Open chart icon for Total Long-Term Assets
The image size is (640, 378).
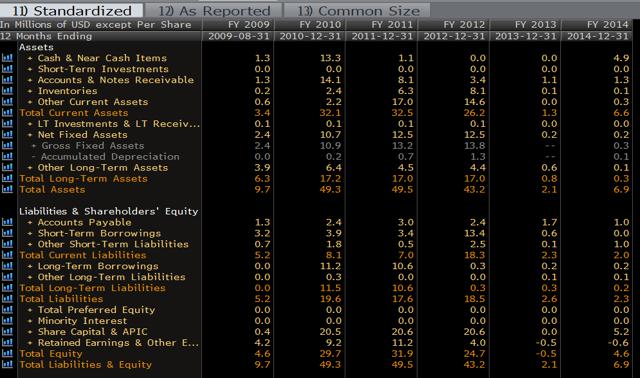point(7,178)
